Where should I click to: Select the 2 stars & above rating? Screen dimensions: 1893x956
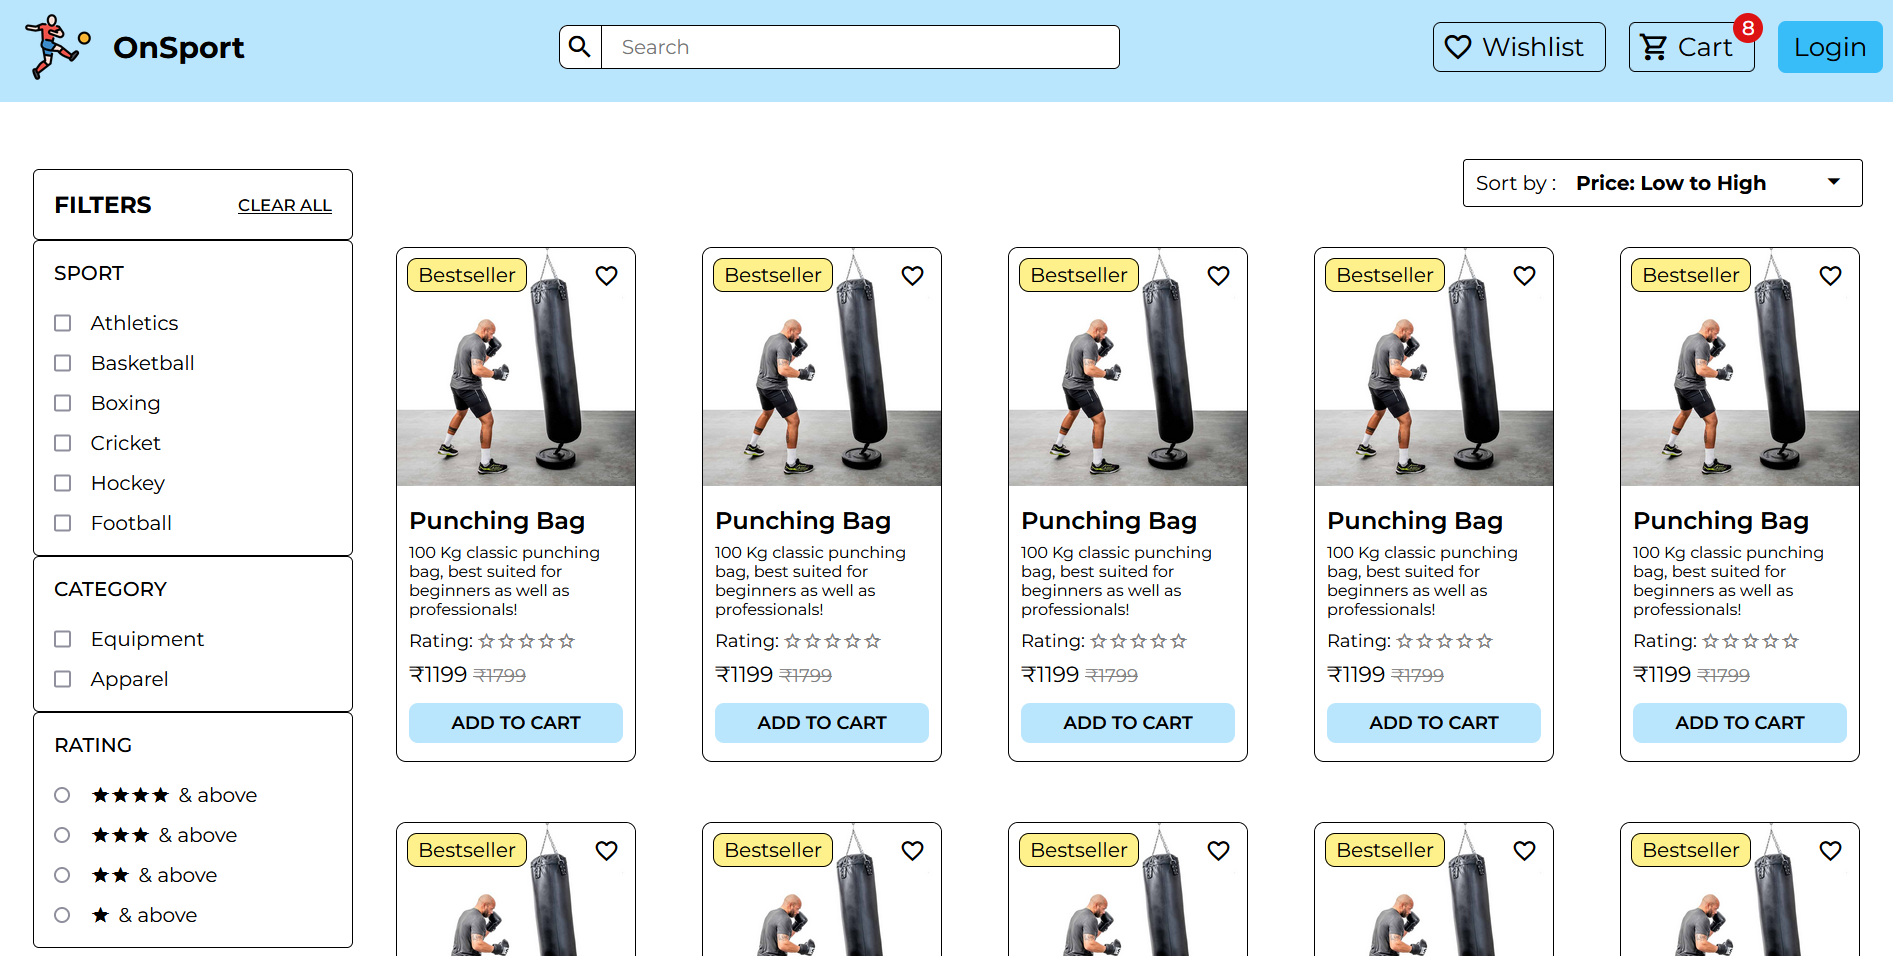point(62,875)
